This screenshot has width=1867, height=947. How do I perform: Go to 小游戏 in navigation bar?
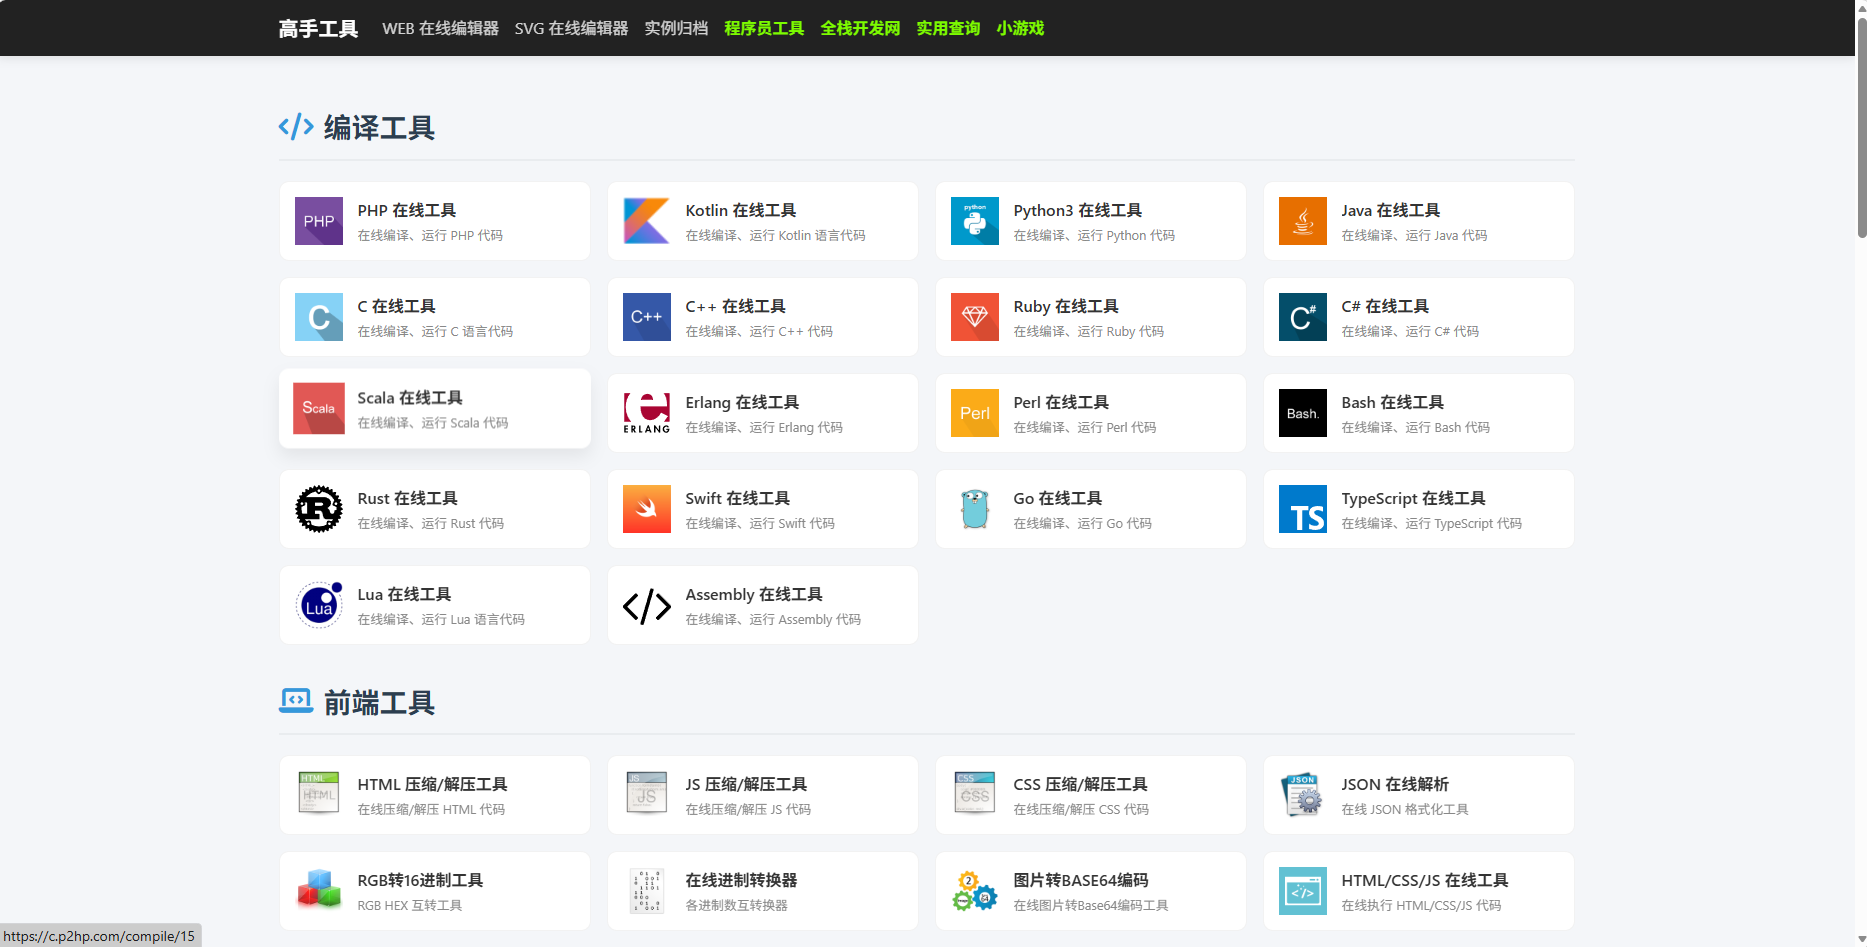[1020, 28]
